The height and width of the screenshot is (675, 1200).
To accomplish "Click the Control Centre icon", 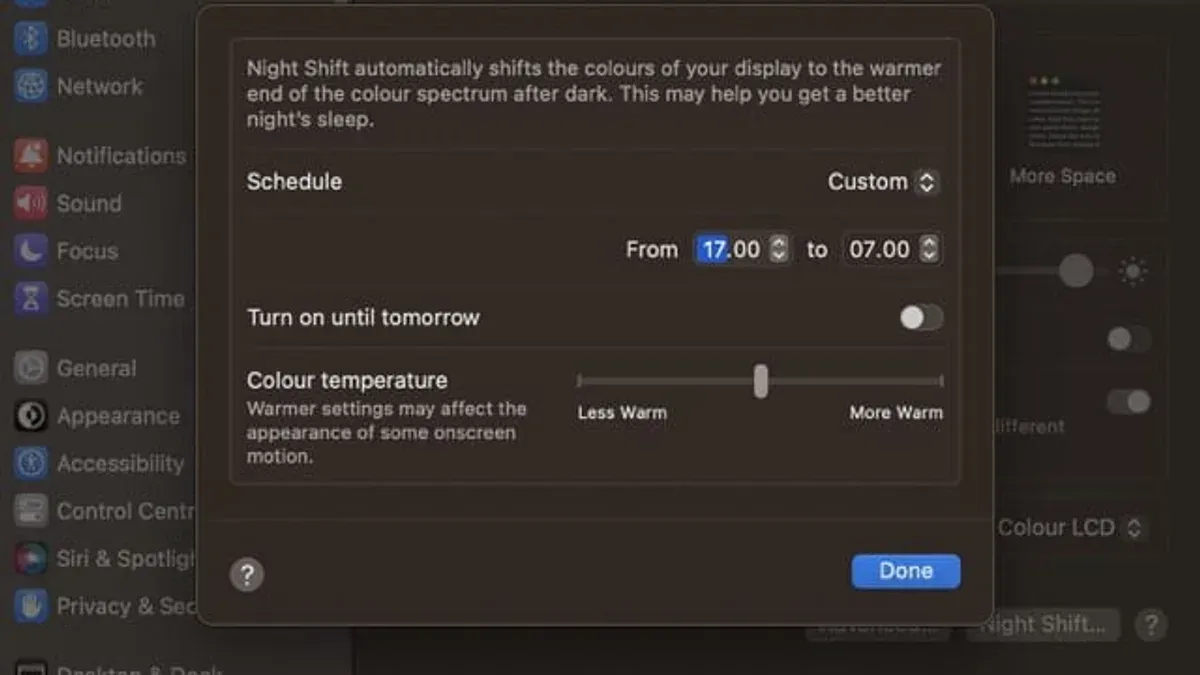I will tap(31, 511).
